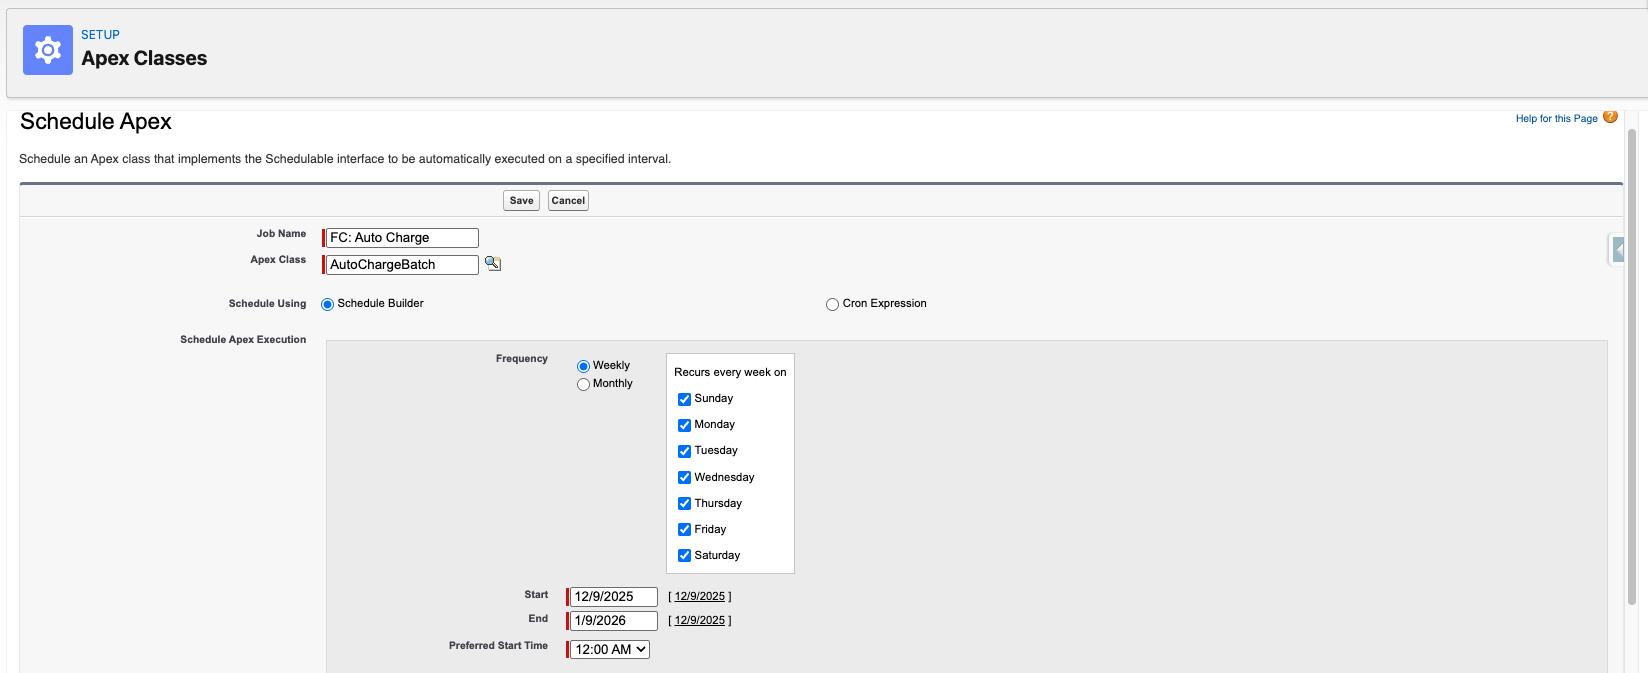Edit the Apex Class field
The height and width of the screenshot is (673, 1648).
tap(402, 265)
